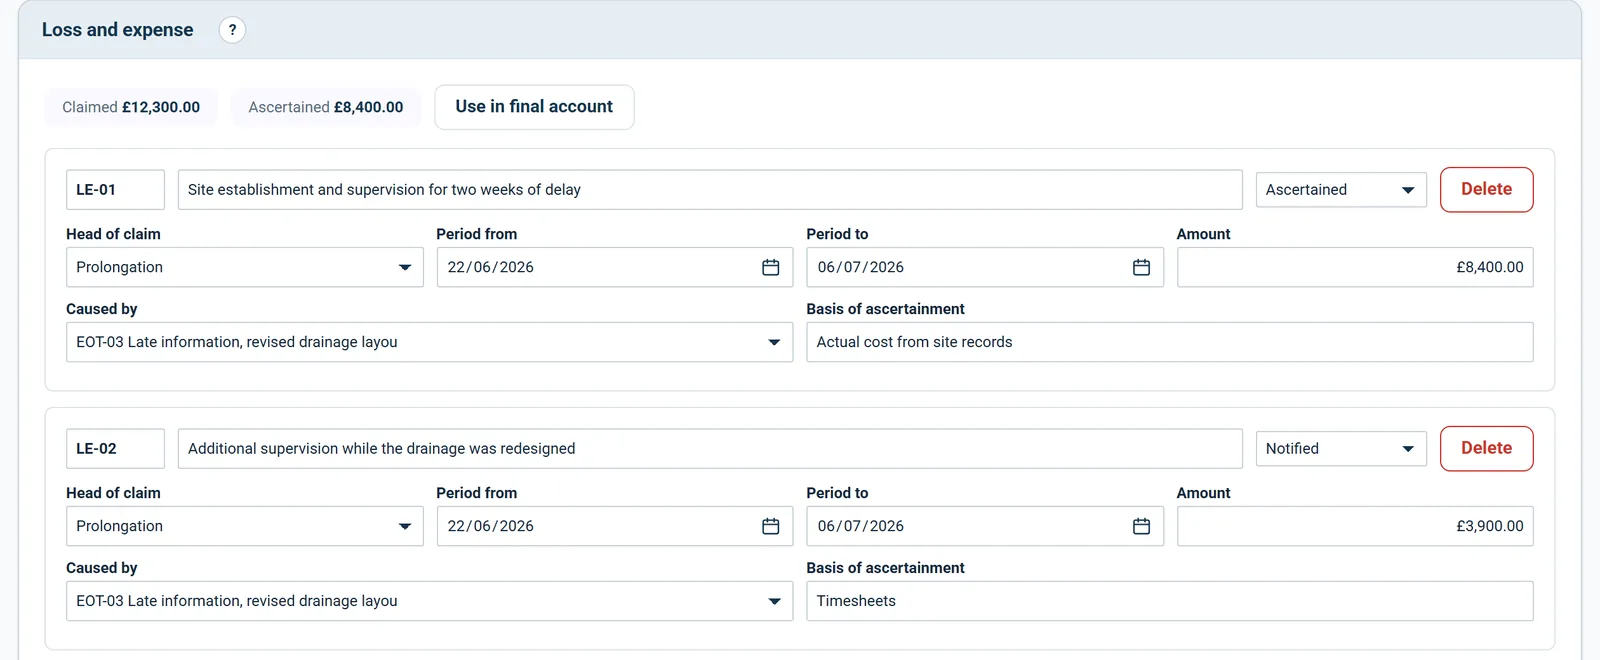Open the LE-01 status dropdown showing Ascertained
Viewport: 1600px width, 660px height.
(1341, 190)
